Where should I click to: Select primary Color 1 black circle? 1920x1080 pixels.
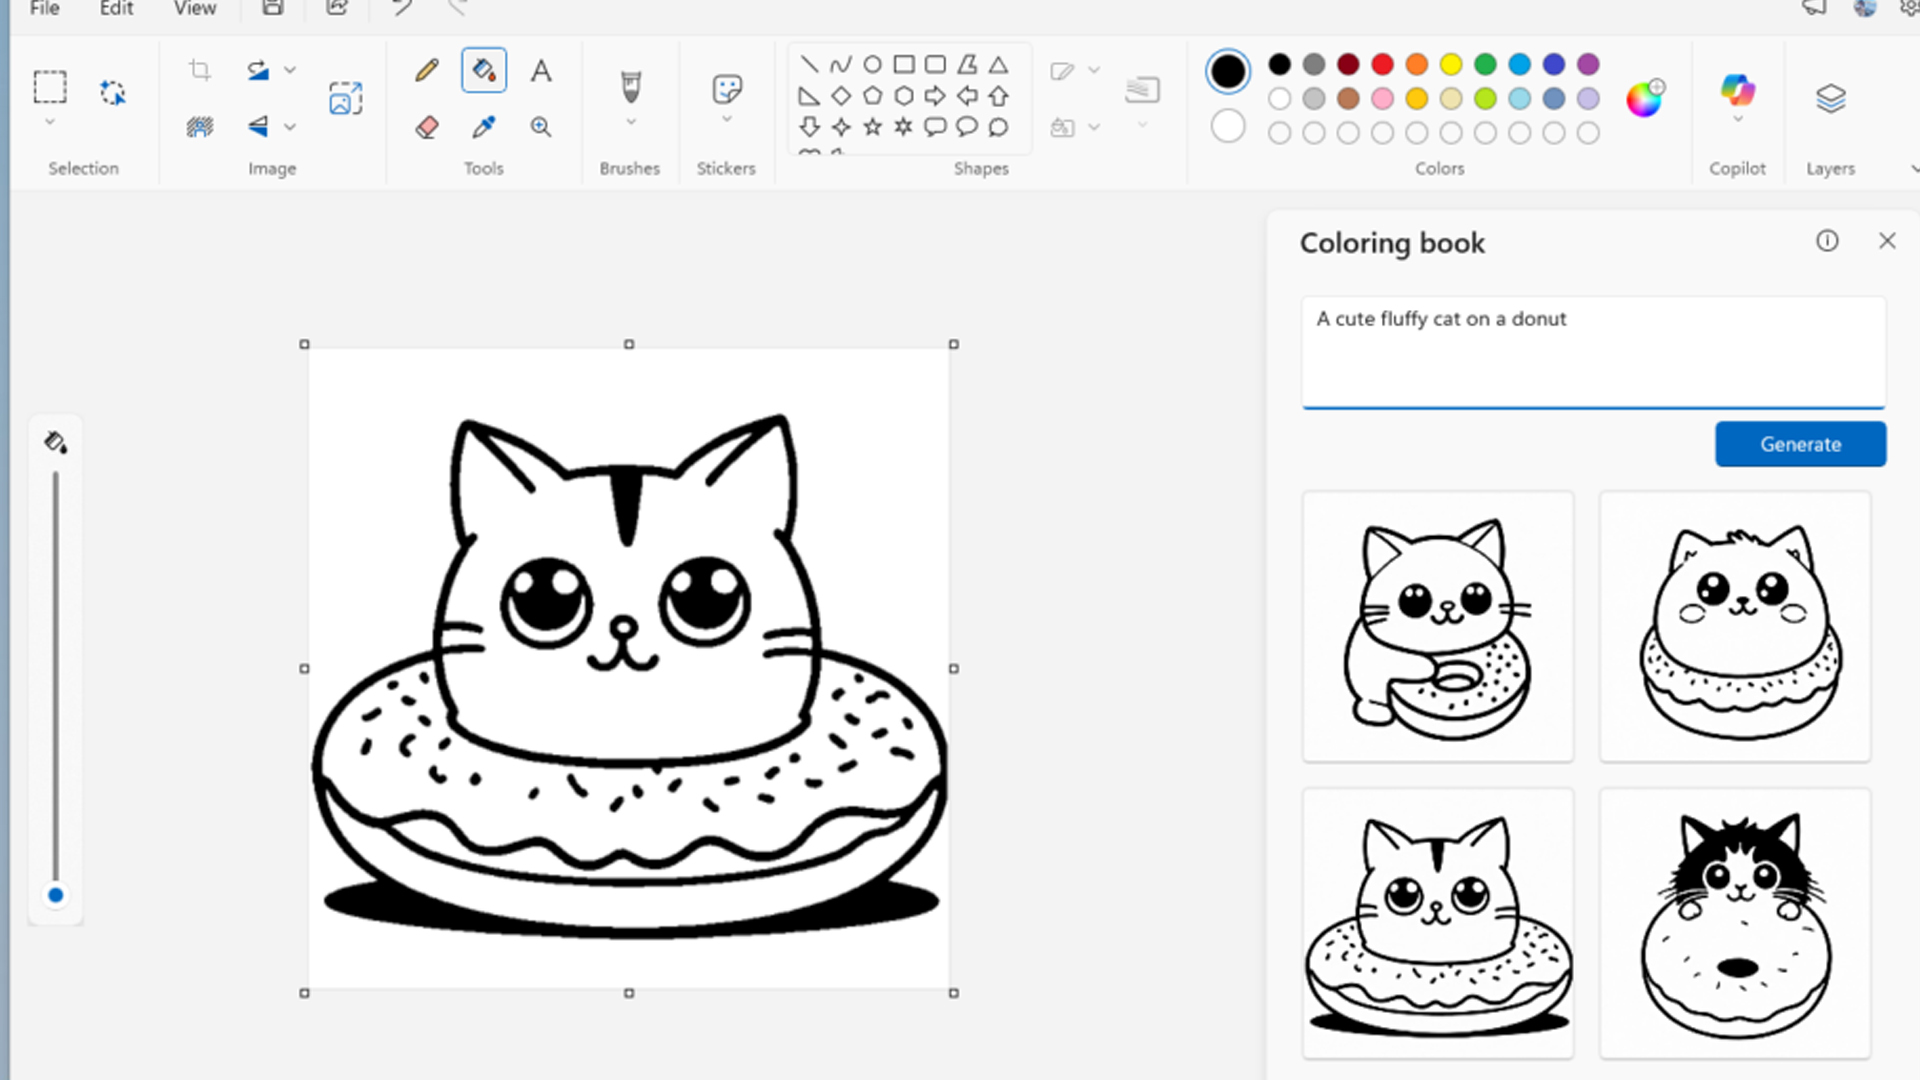tap(1228, 71)
